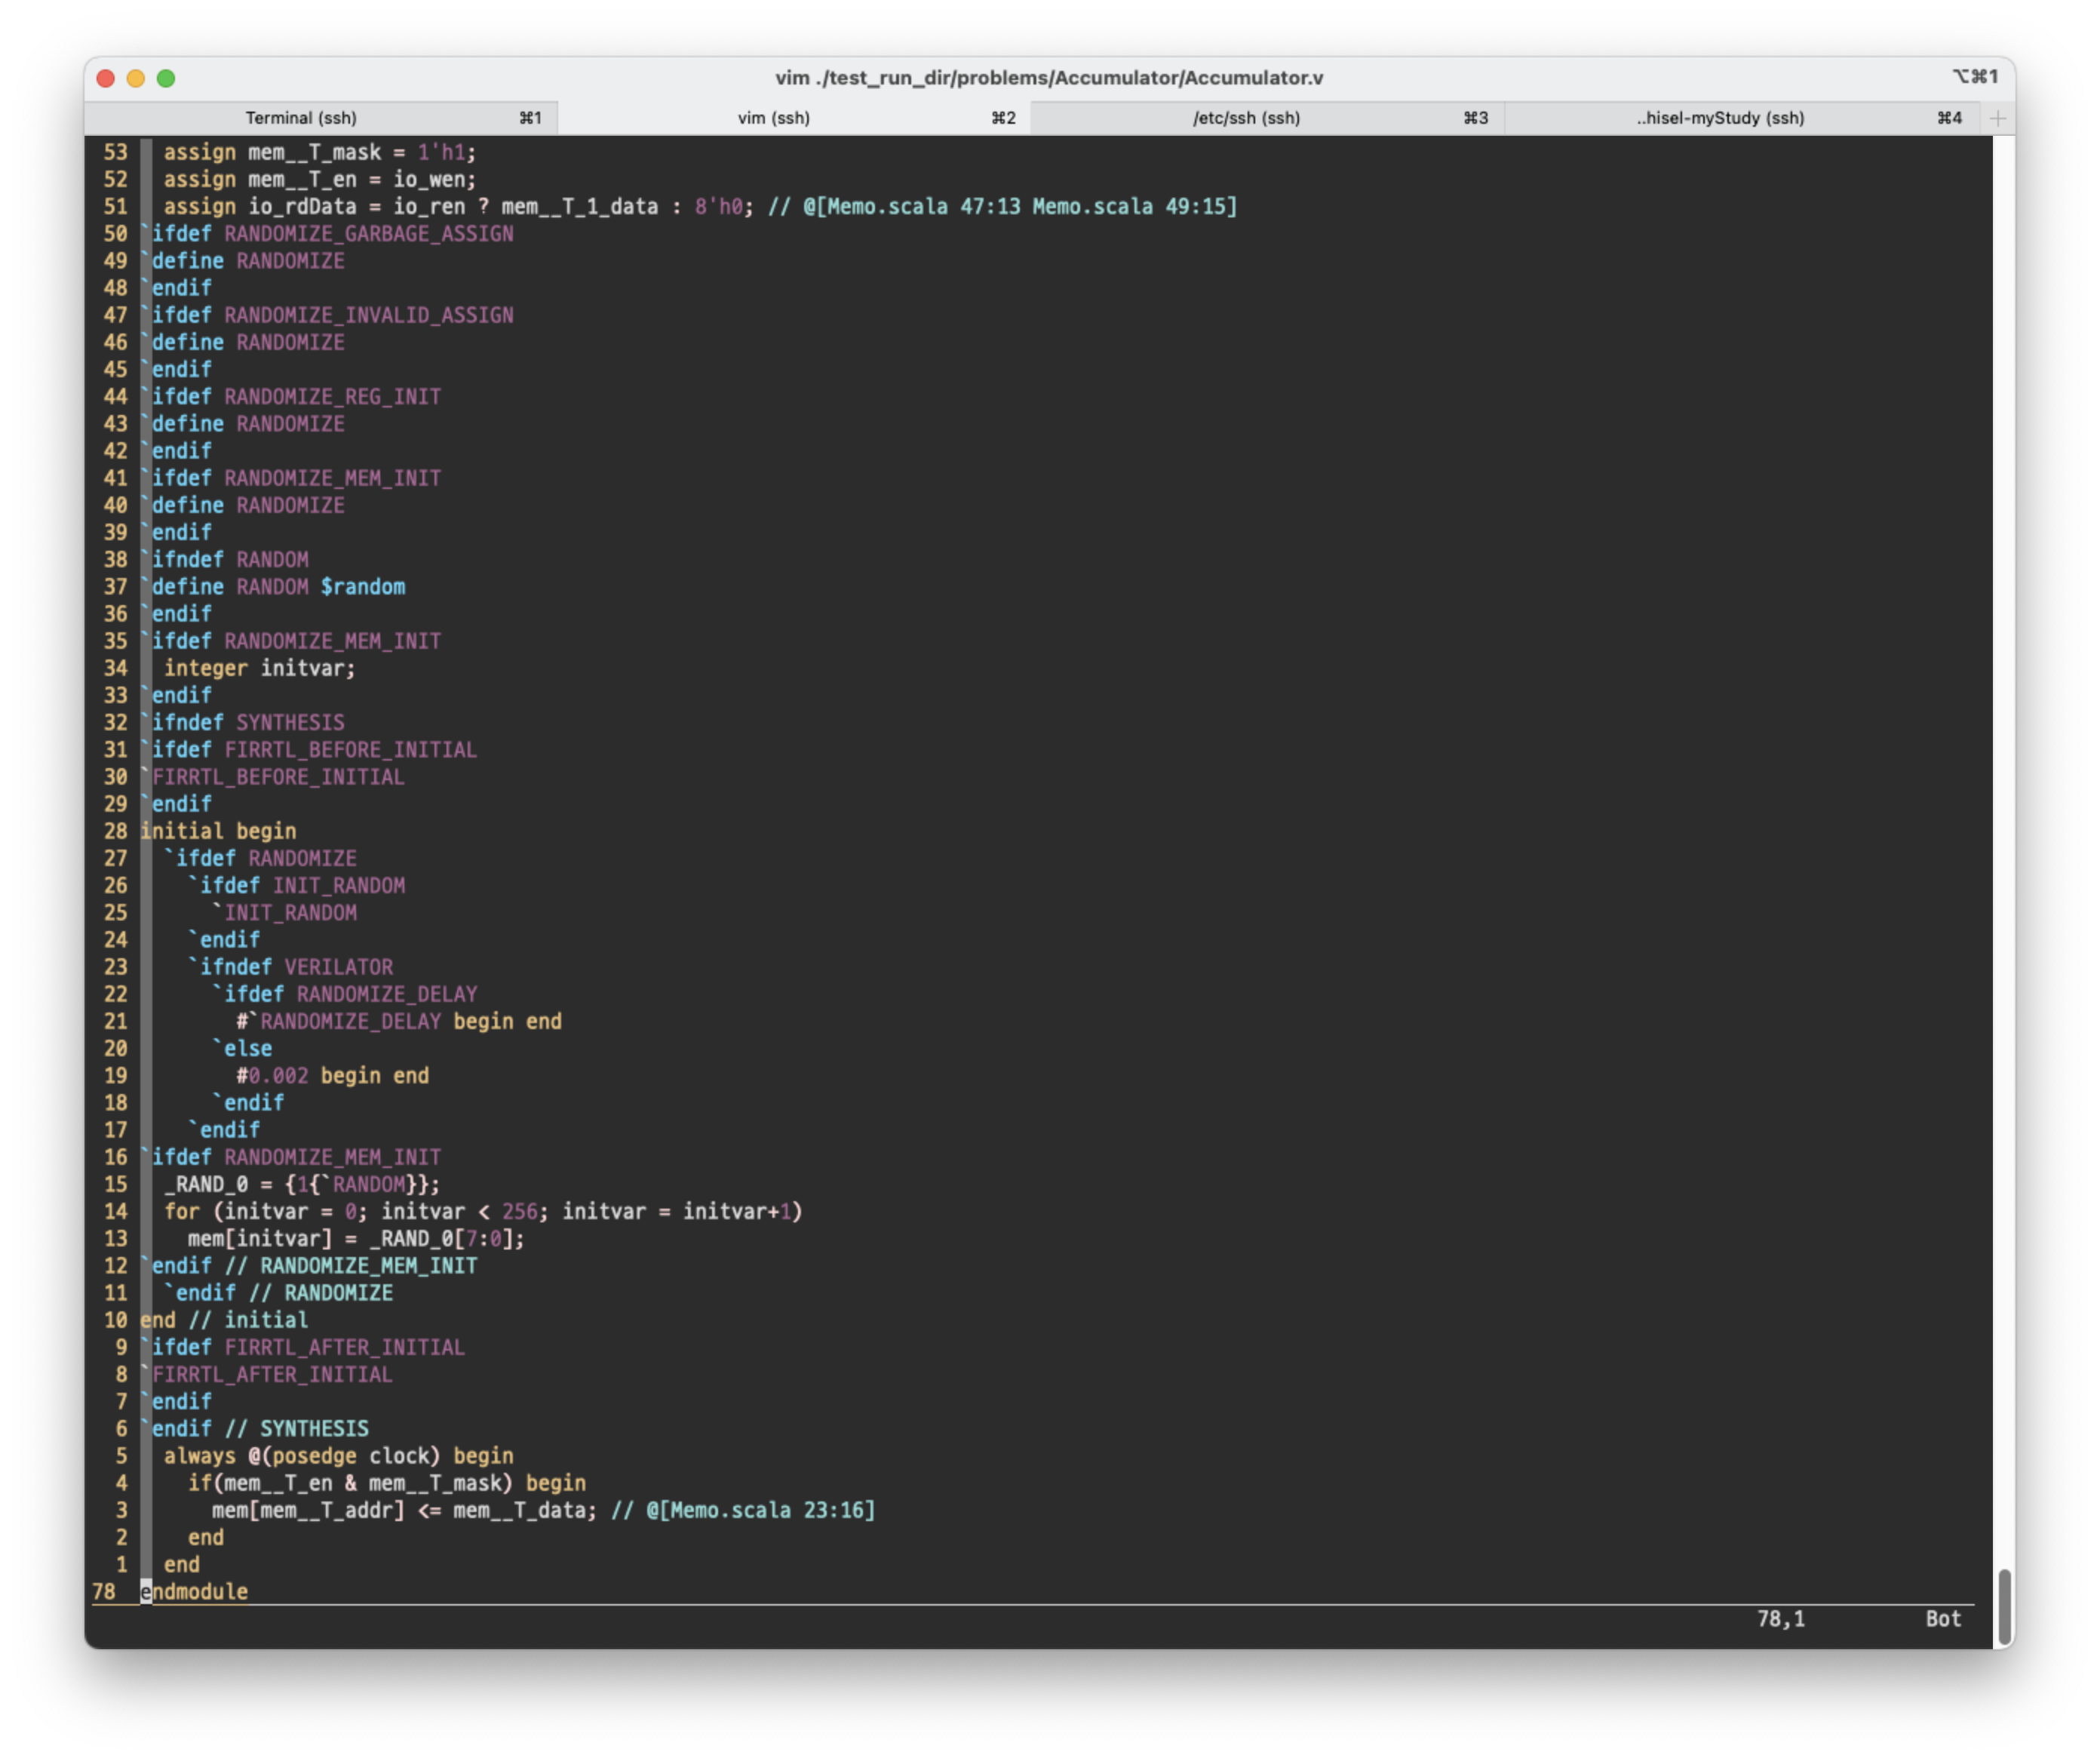
Task: Click the 'ifdef INIT_RANDOM' line
Action: coord(297,885)
